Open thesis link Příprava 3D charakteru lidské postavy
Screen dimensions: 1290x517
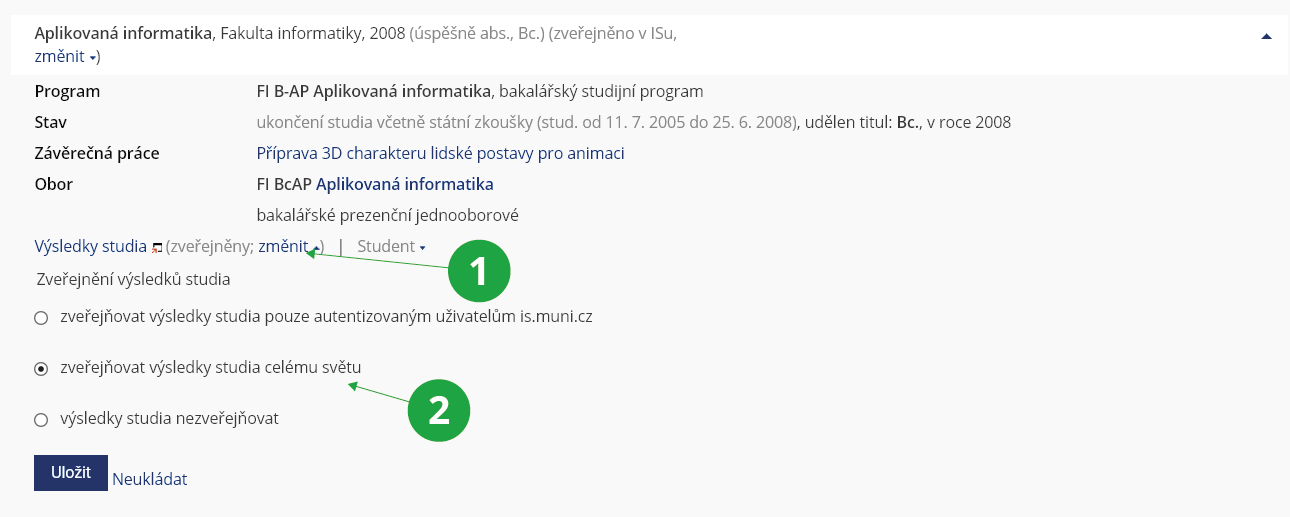(x=440, y=153)
